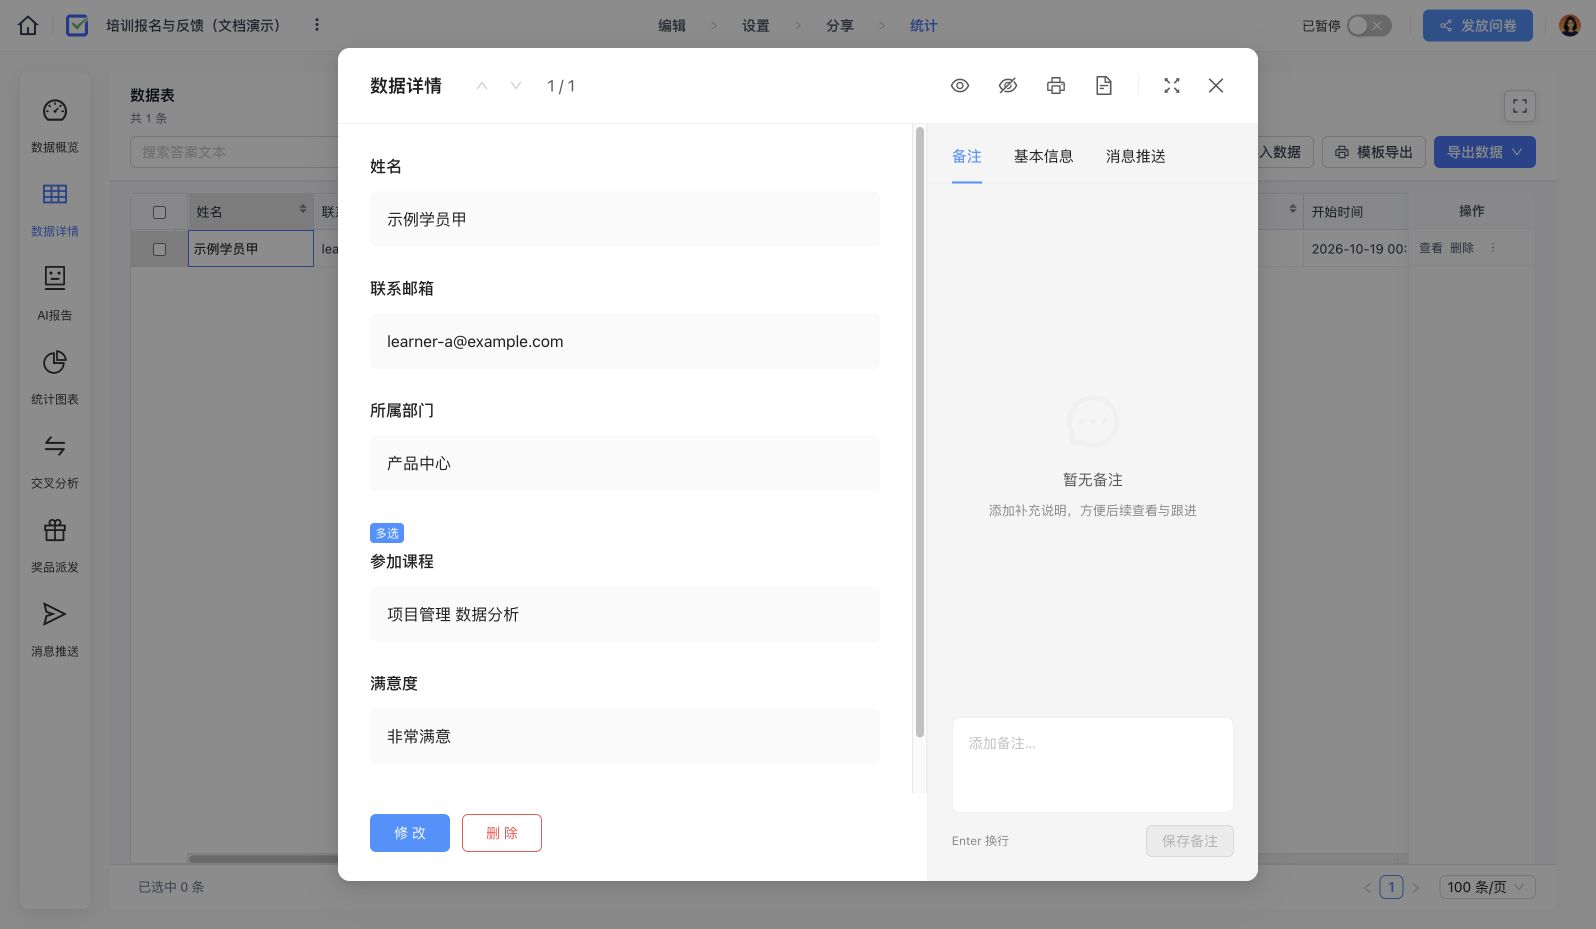
Task: Expand the data detail dialog to fullscreen
Action: coord(1172,86)
